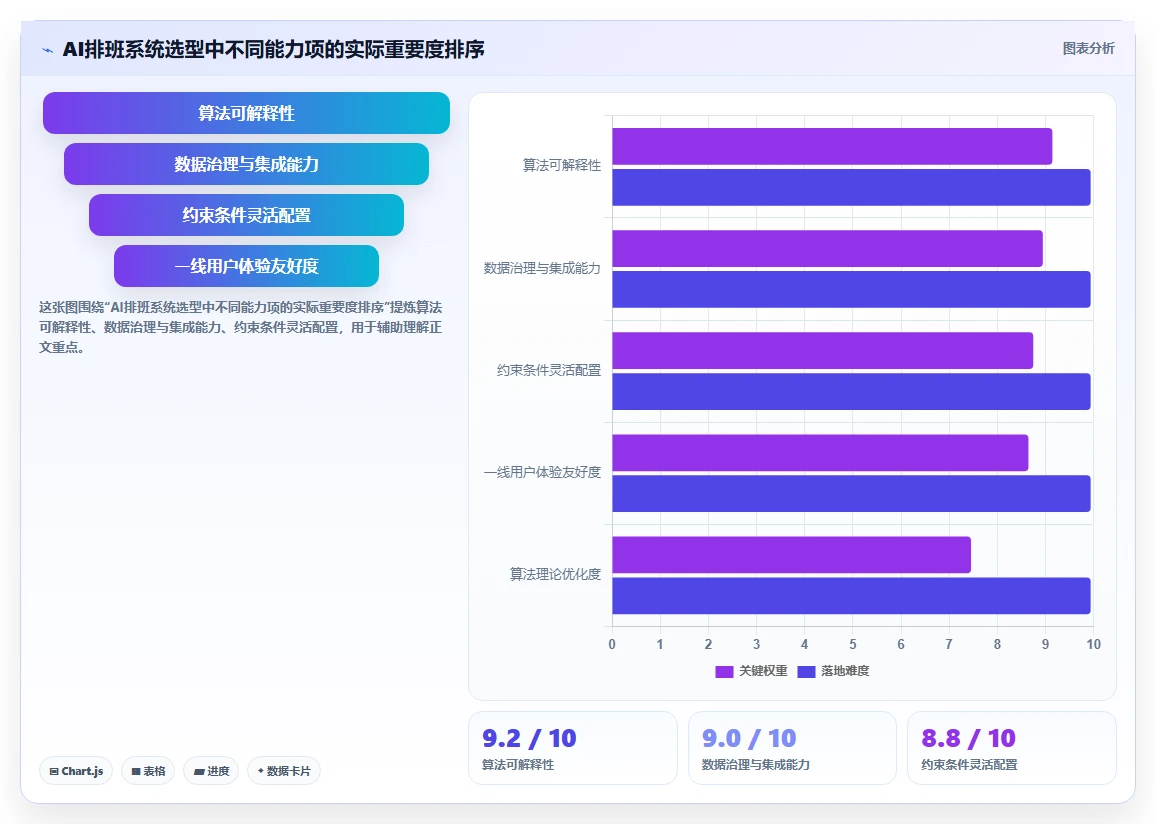Click the 关键权重 legend label

(763, 671)
